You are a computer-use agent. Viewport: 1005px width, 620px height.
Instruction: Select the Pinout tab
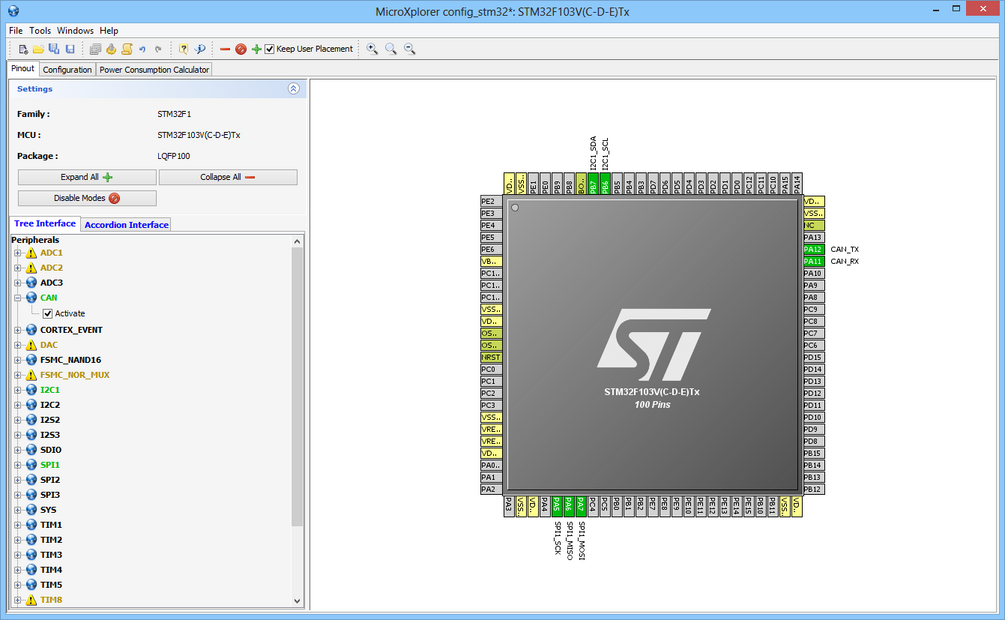coord(22,69)
